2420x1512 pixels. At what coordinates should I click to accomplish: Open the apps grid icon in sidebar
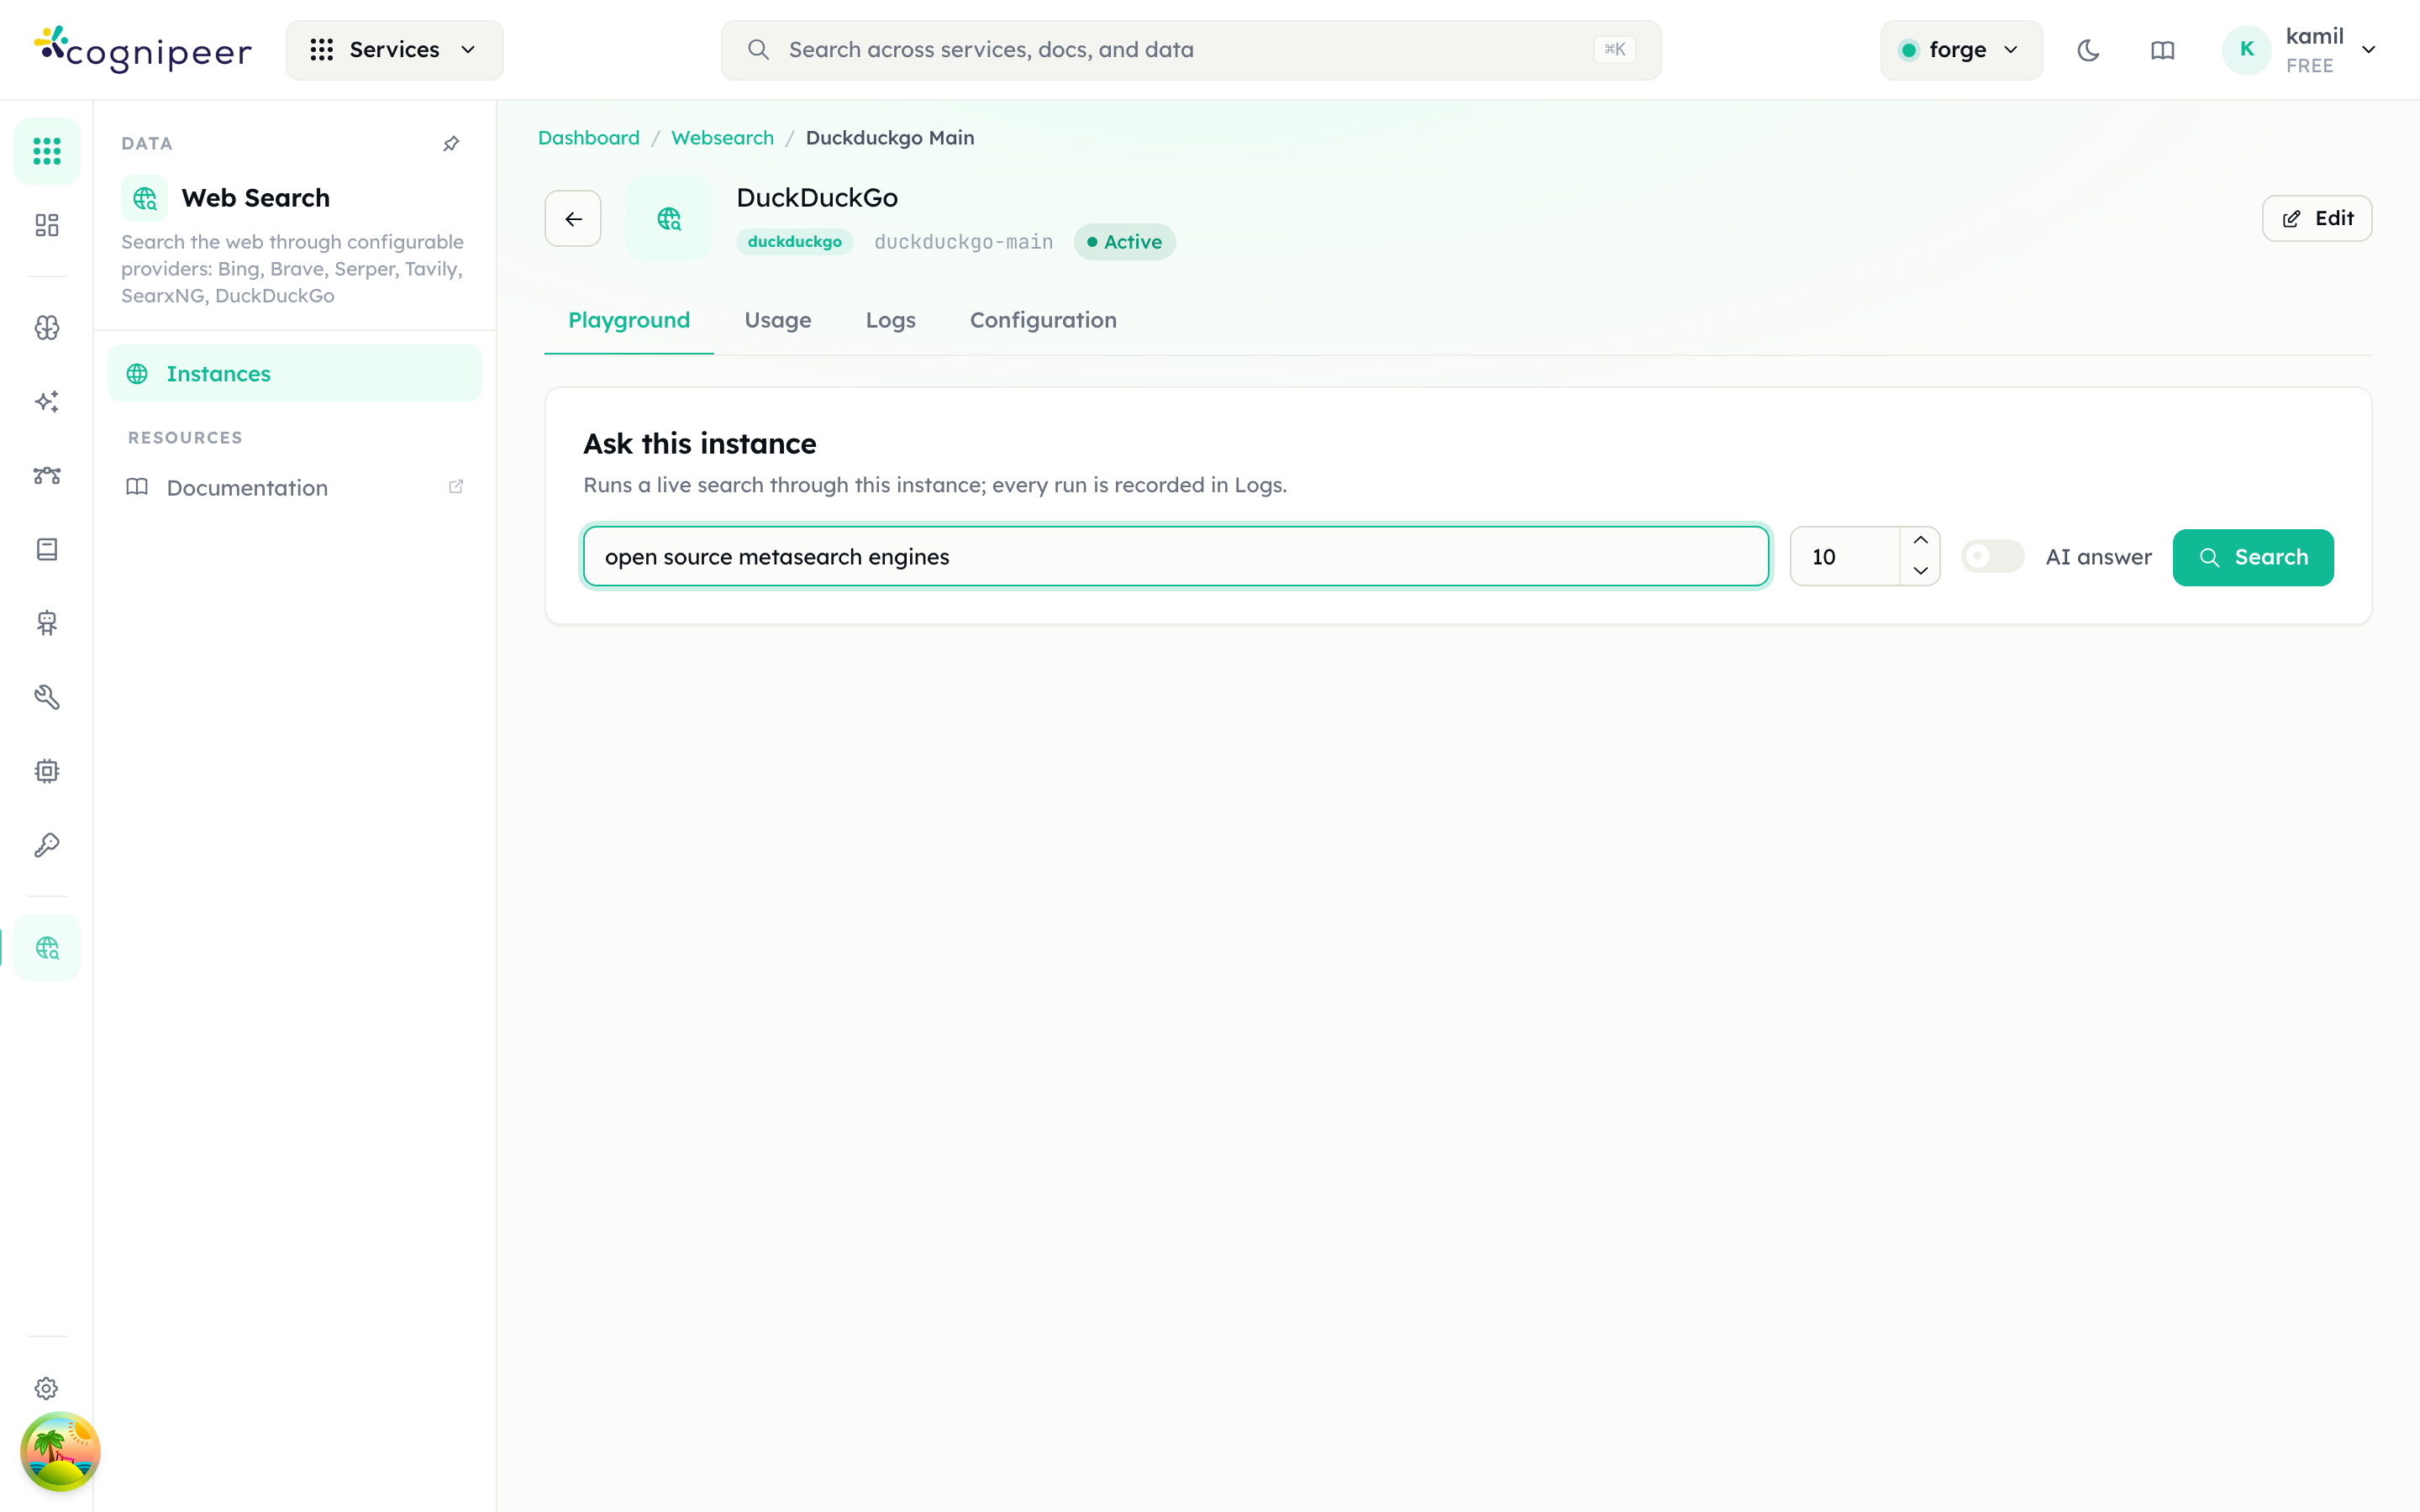tap(47, 151)
